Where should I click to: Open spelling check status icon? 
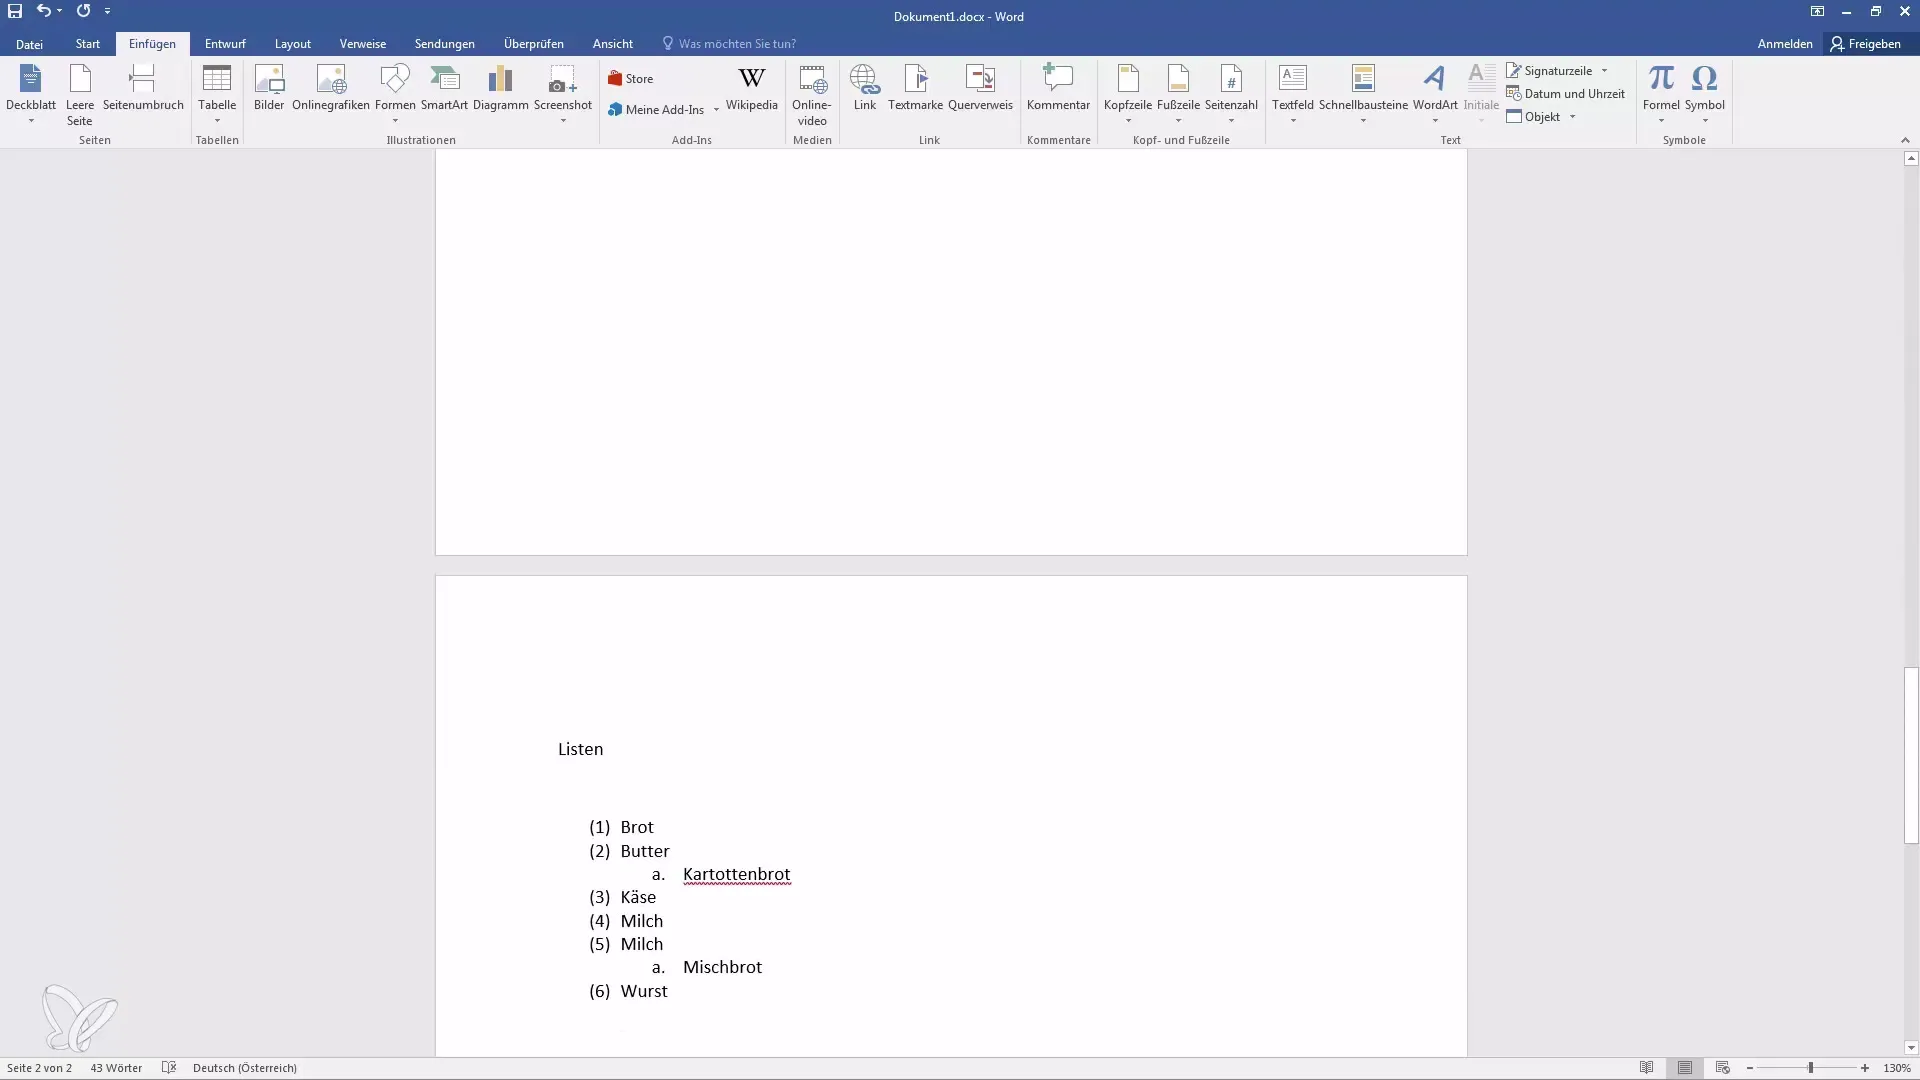(169, 1068)
